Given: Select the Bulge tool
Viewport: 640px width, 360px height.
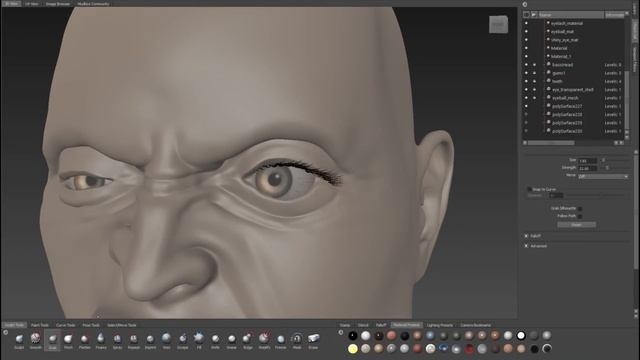Looking at the screenshot, I should 248,340.
